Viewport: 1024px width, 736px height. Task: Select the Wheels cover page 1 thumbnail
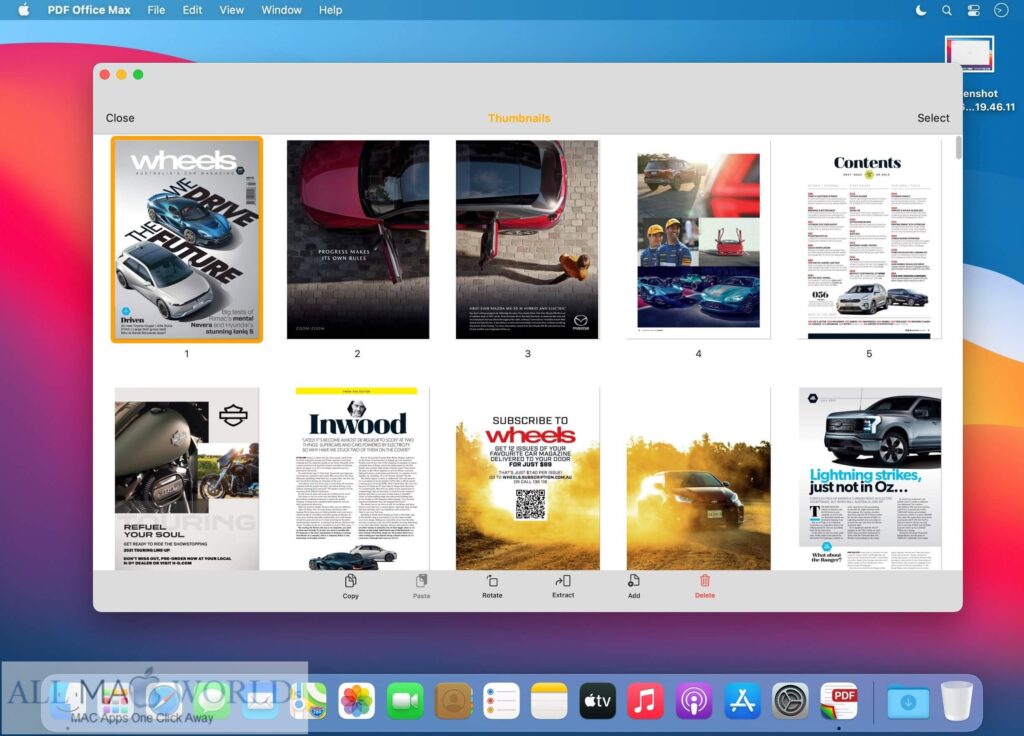(x=187, y=240)
